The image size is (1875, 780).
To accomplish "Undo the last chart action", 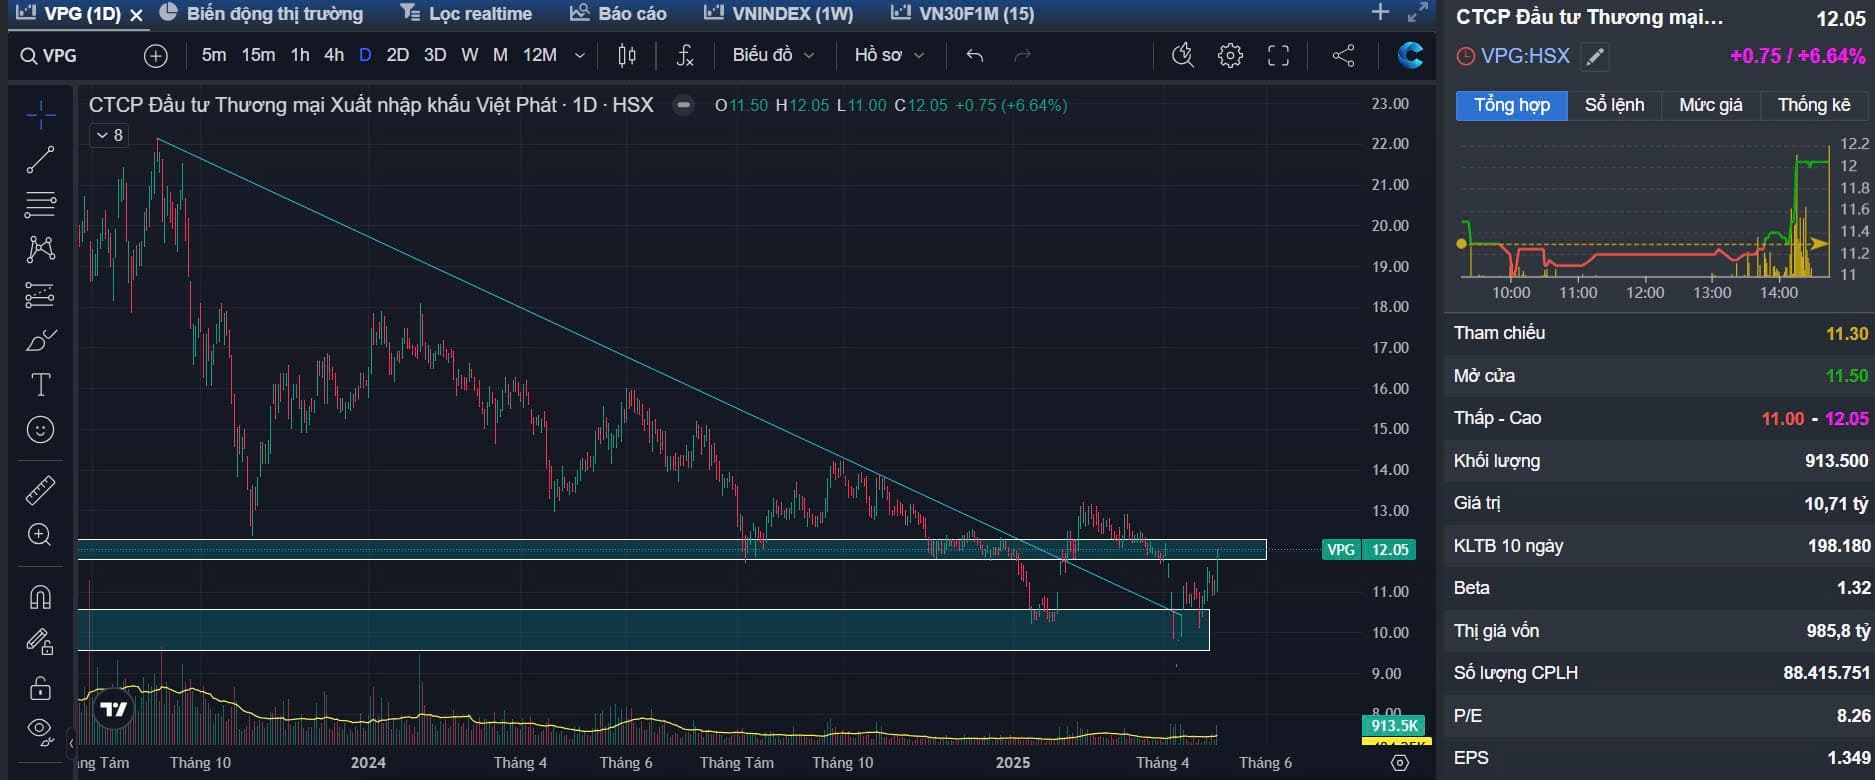I will [x=975, y=56].
